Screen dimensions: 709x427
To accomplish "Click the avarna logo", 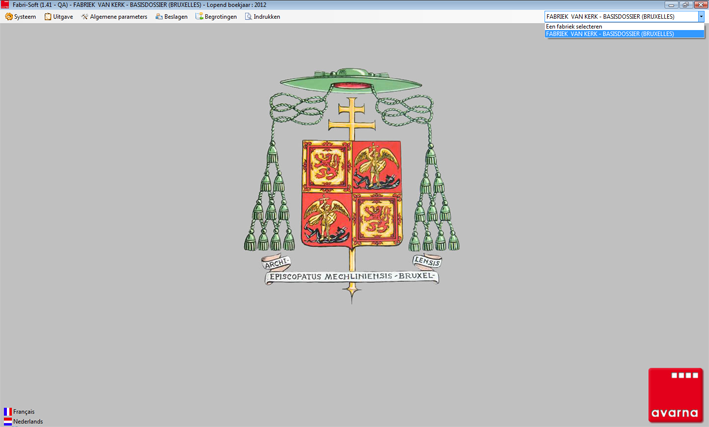I will tap(676, 395).
